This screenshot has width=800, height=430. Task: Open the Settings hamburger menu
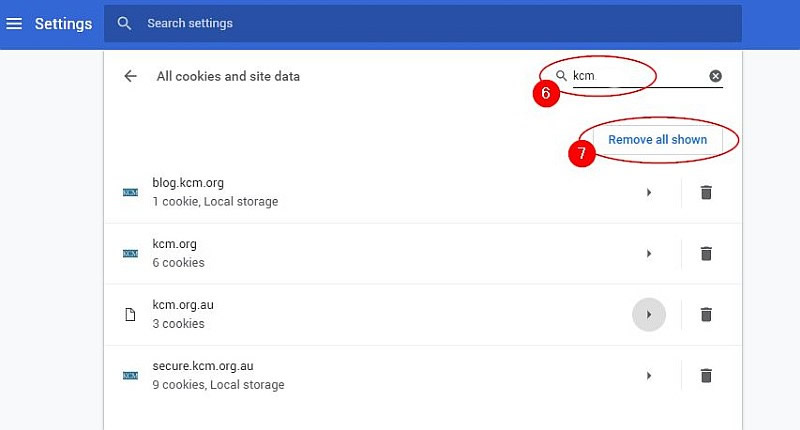(x=14, y=23)
